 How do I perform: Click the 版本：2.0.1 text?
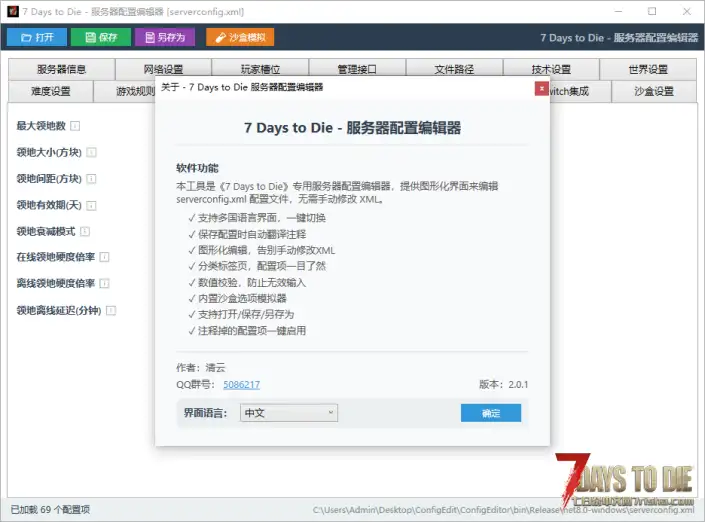[504, 384]
